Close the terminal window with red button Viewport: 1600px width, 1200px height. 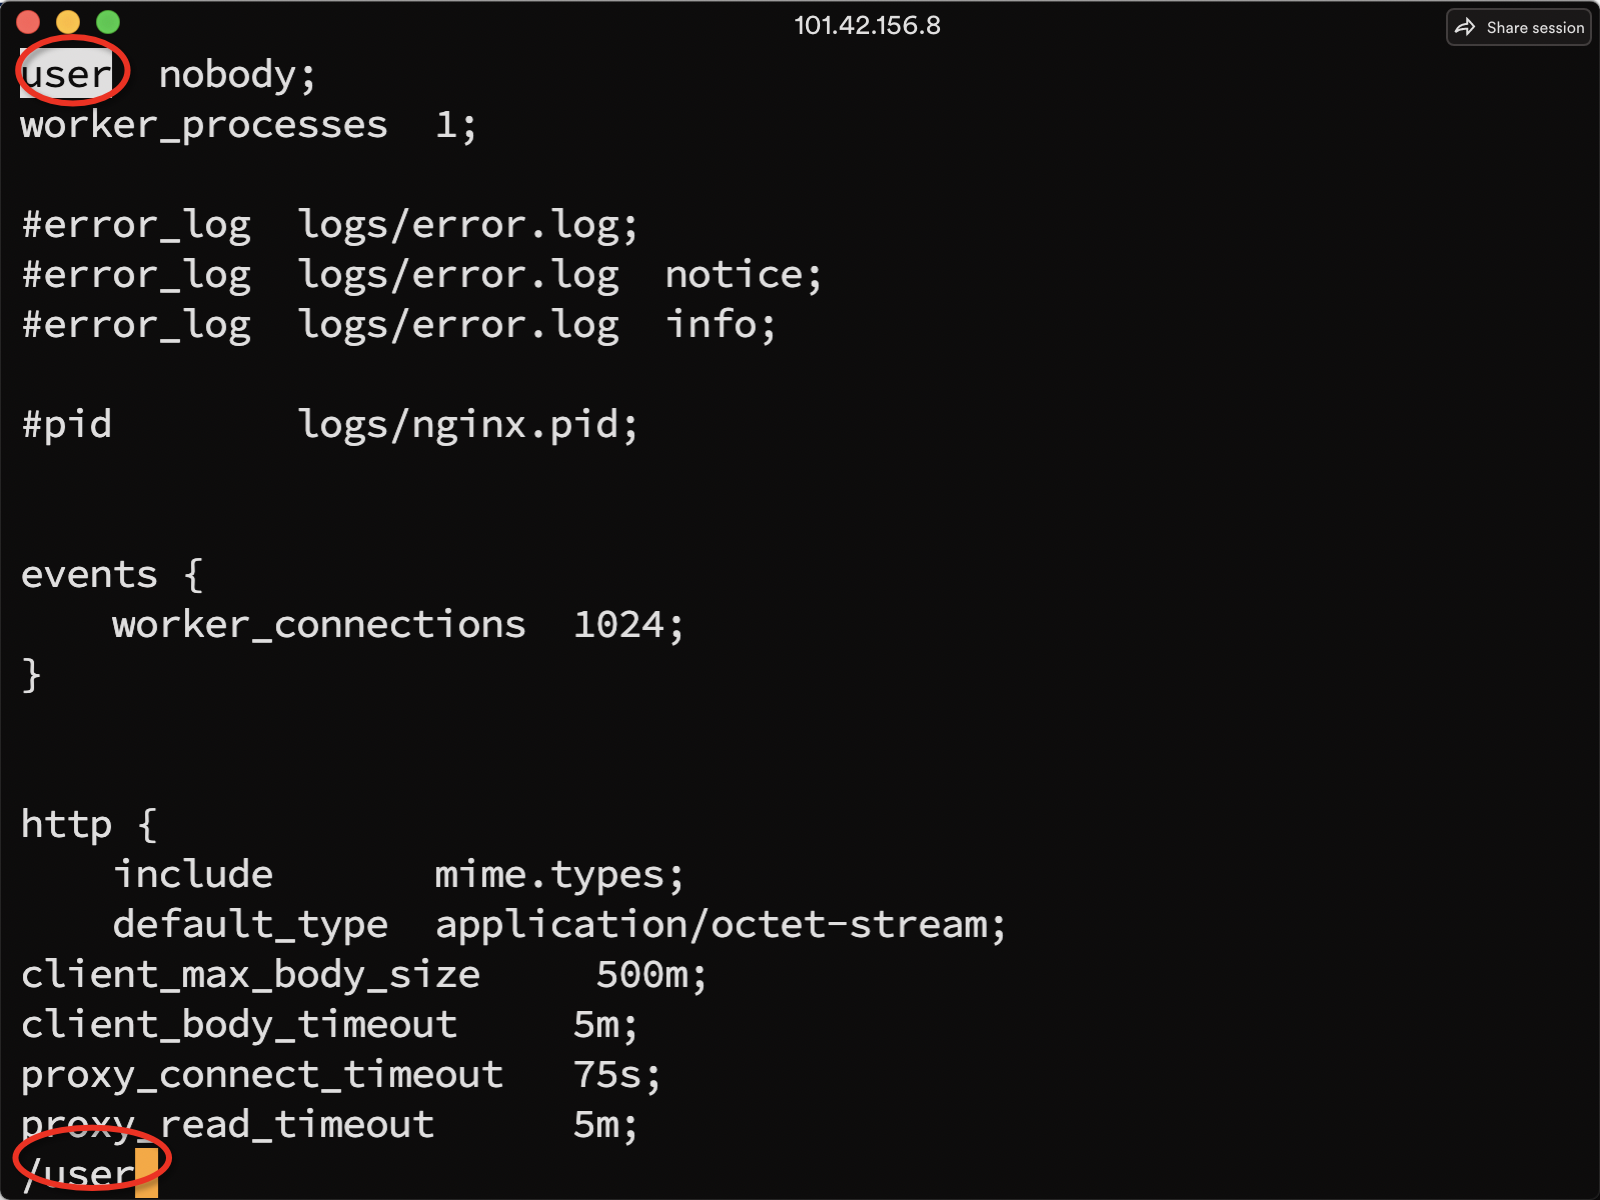tap(28, 22)
